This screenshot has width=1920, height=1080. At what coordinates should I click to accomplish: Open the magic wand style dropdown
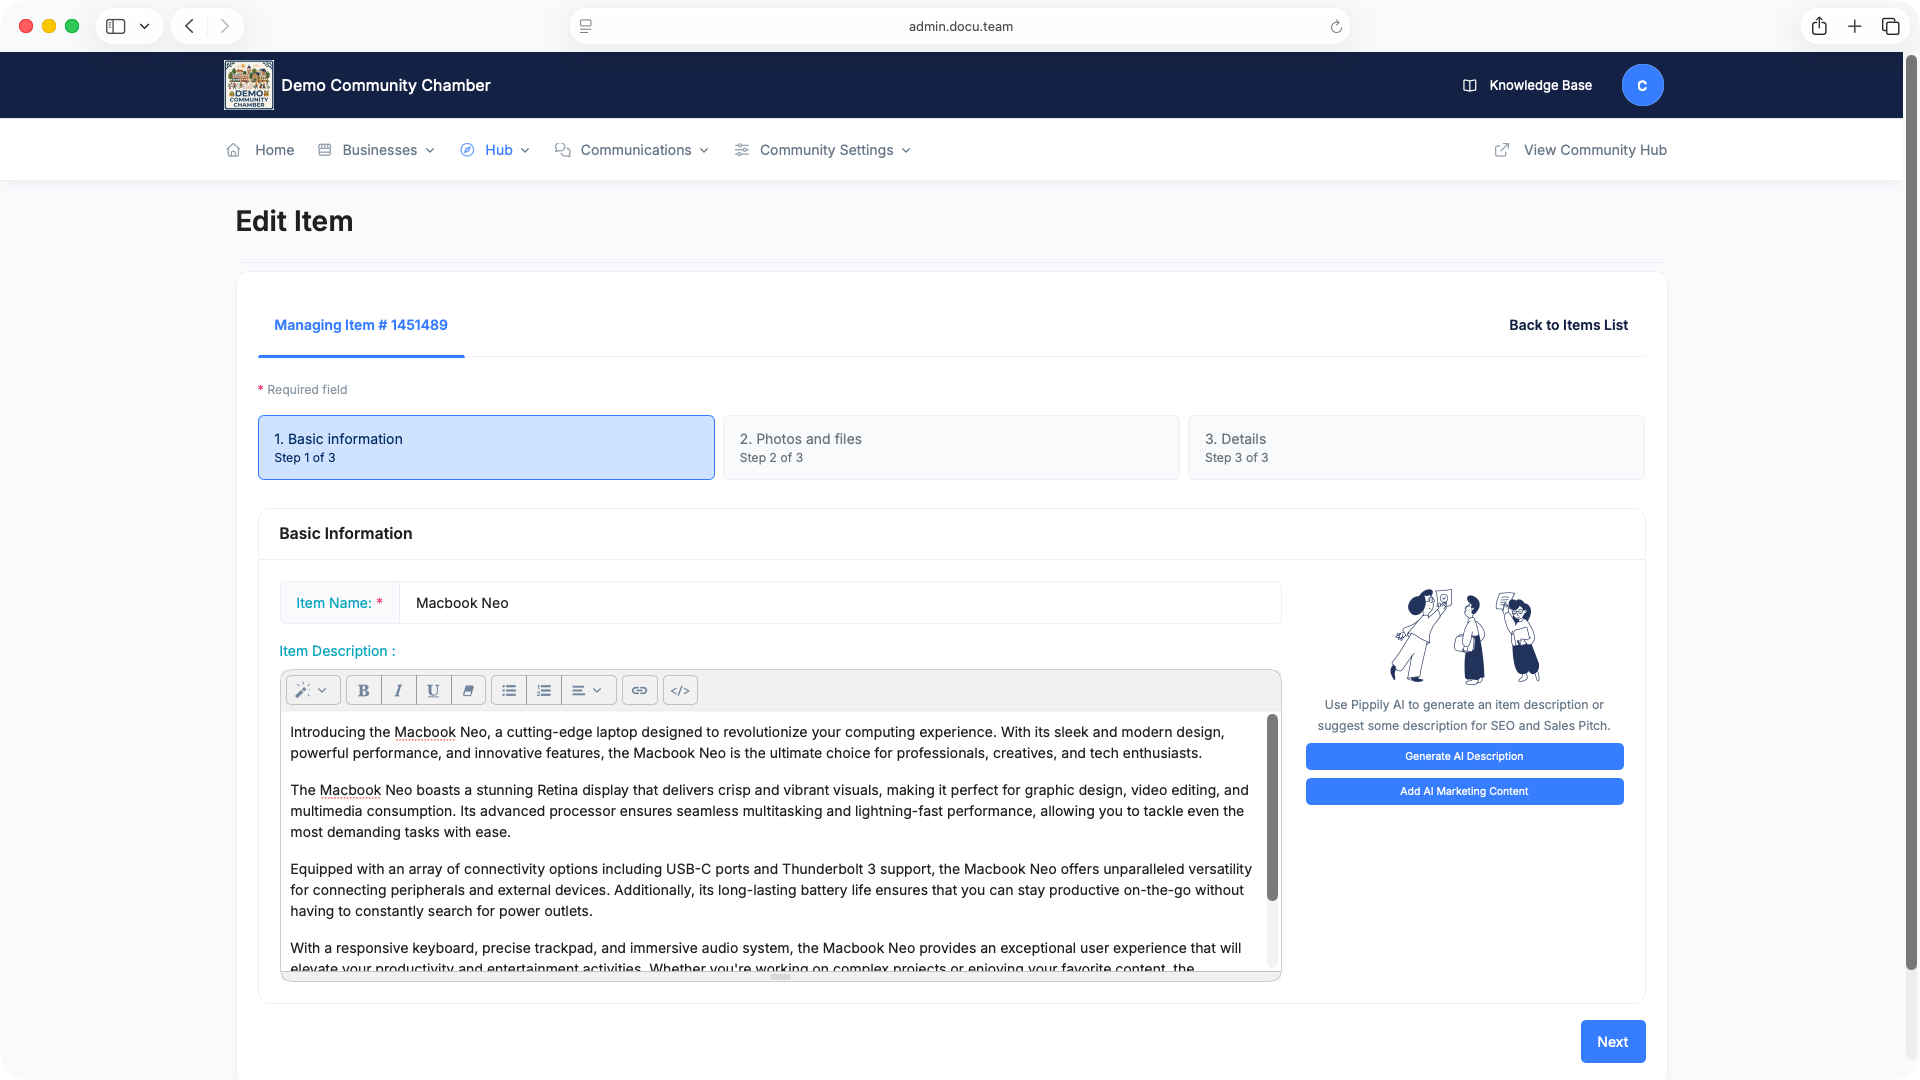(312, 690)
